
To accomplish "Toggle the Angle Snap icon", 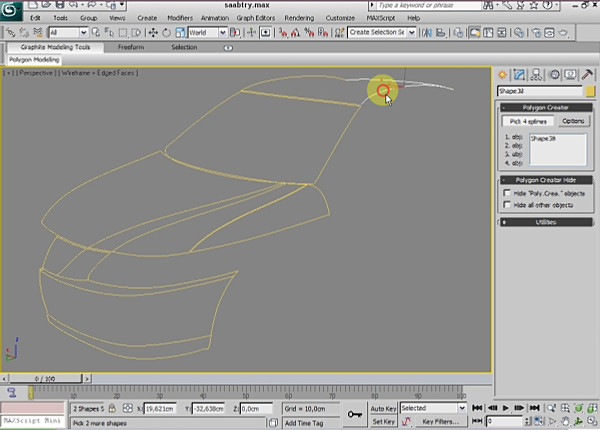I will coord(295,33).
